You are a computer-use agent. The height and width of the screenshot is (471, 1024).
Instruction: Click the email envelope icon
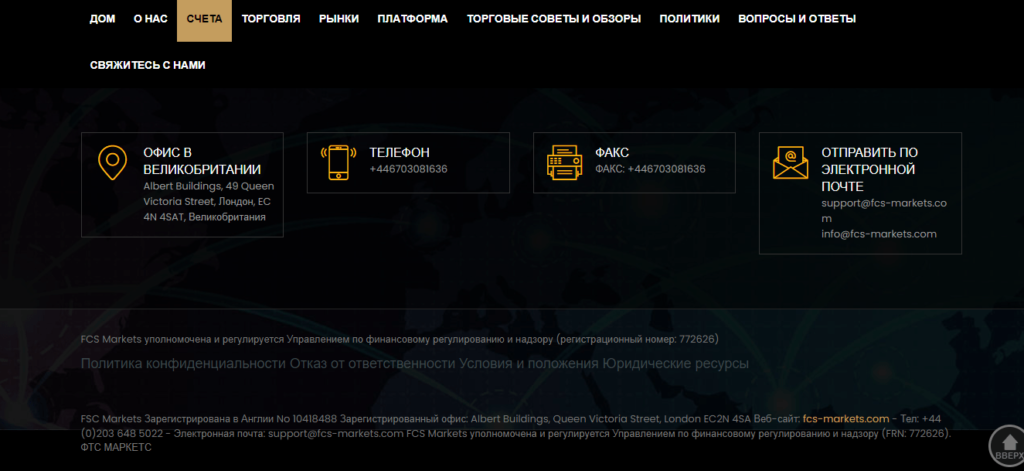(790, 163)
